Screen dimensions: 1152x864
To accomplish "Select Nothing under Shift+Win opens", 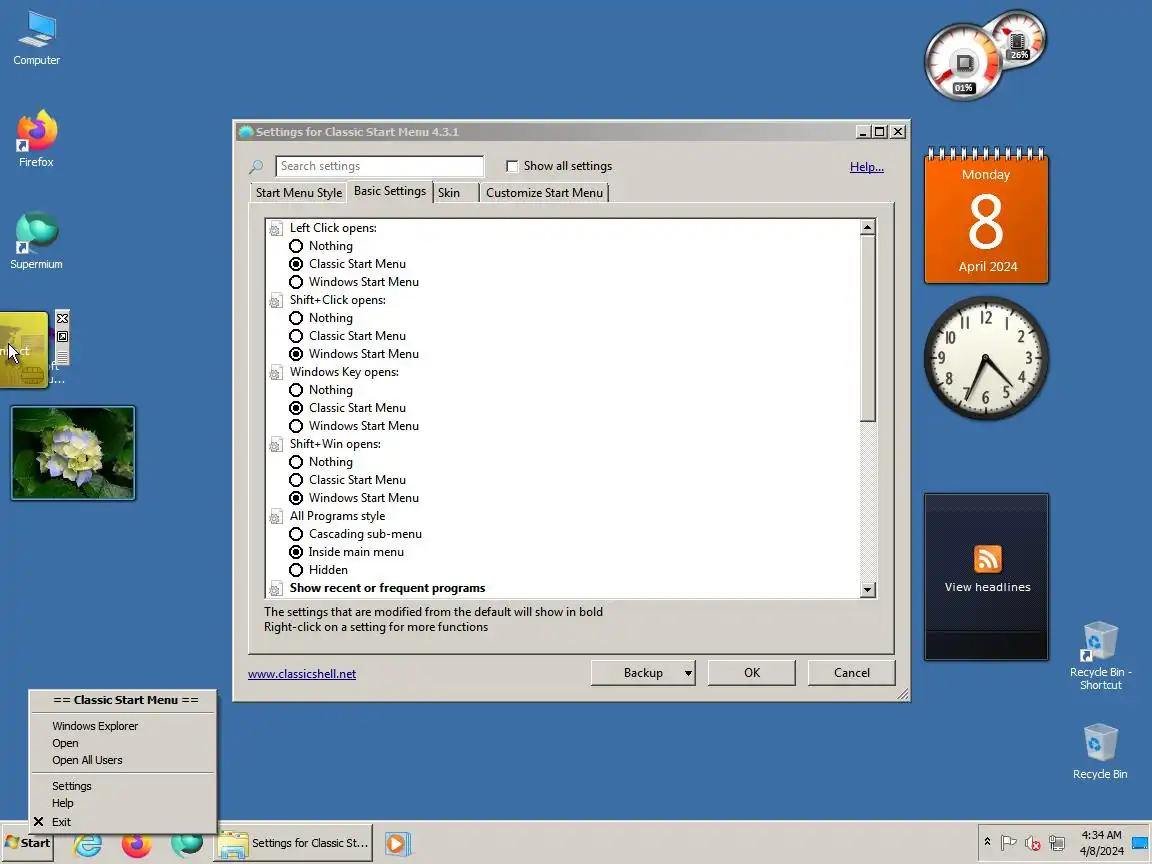I will tap(296, 462).
